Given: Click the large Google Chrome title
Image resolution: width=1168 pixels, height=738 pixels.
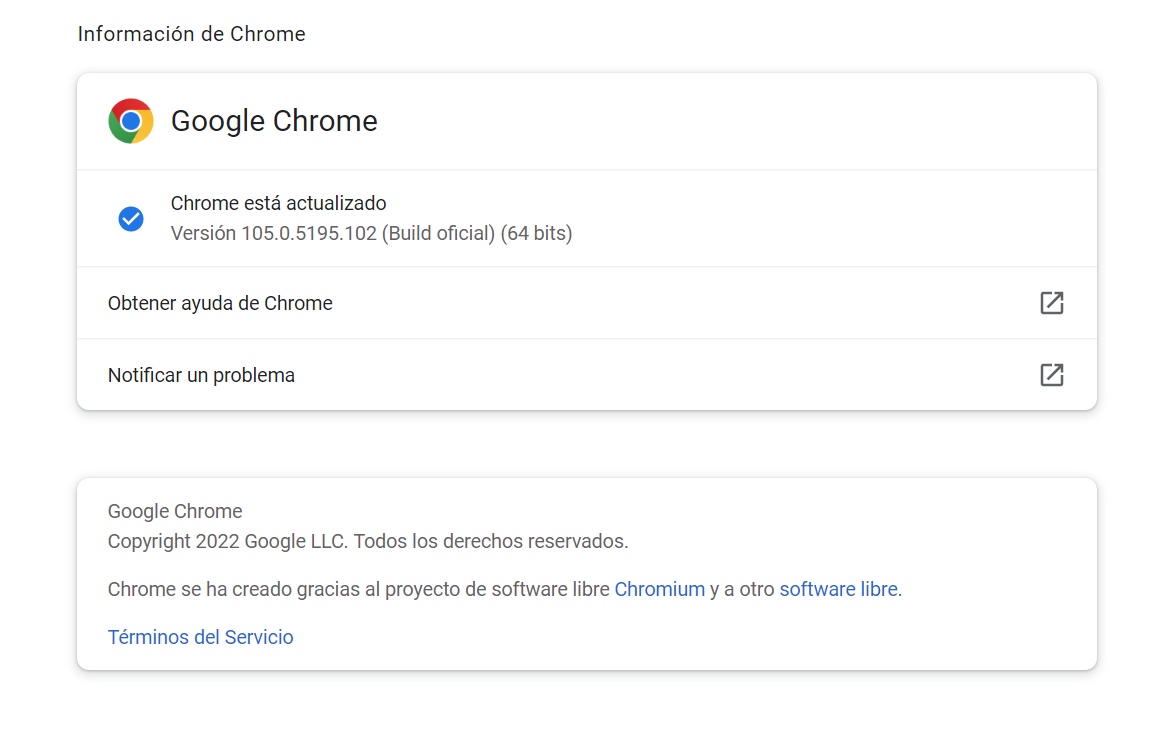Looking at the screenshot, I should [274, 121].
